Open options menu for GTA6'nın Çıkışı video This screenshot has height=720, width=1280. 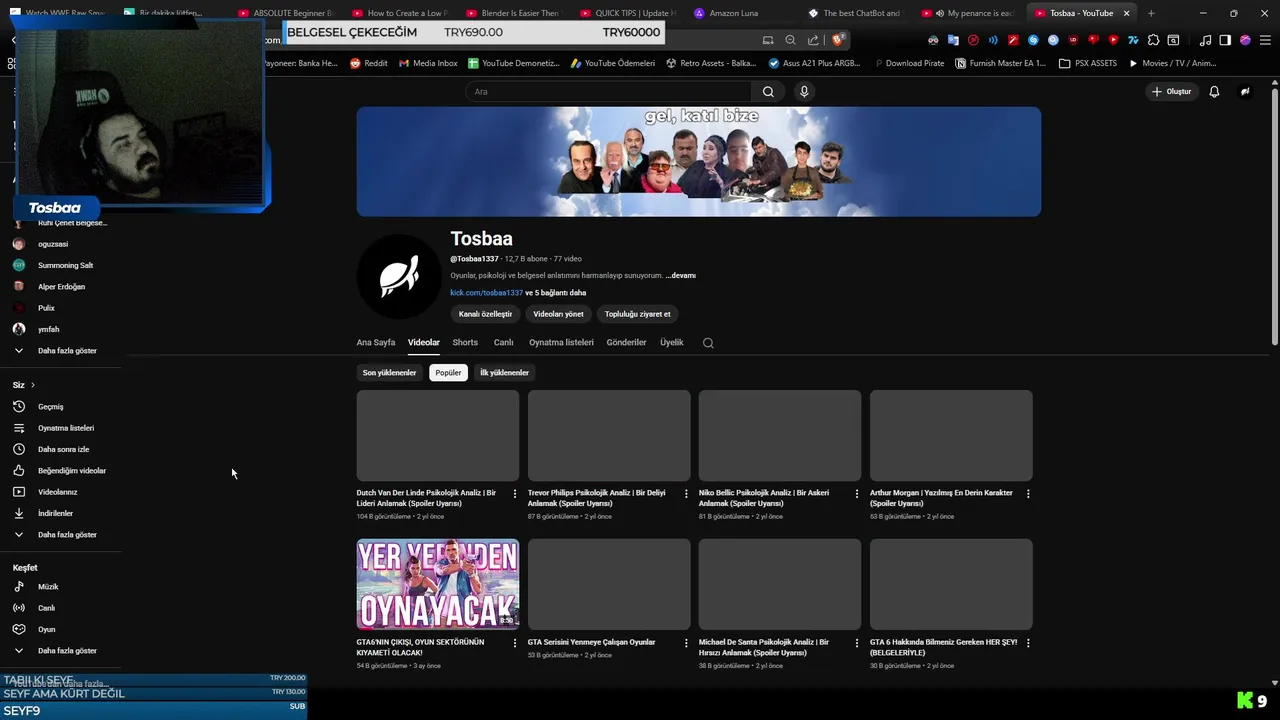[x=515, y=643]
